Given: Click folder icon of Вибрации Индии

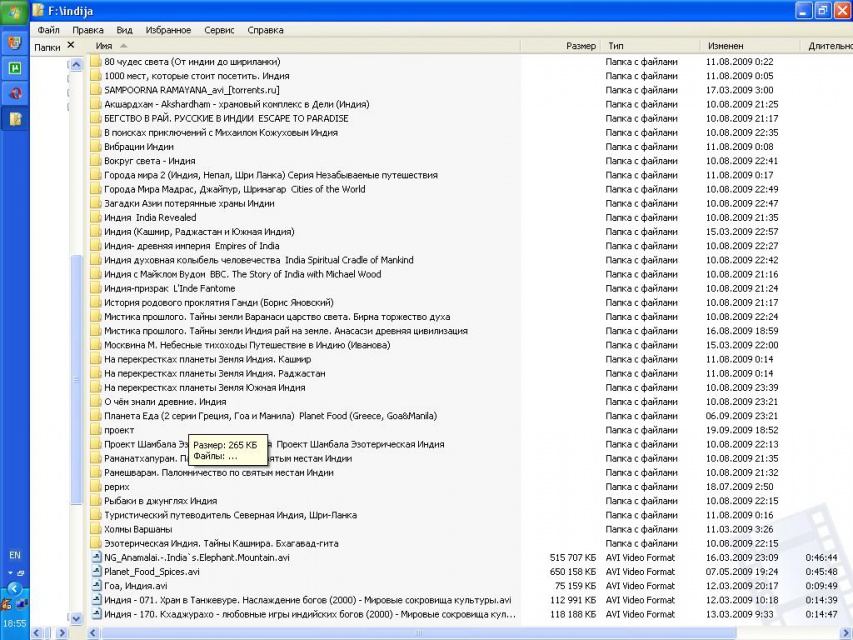Looking at the screenshot, I should tap(96, 147).
